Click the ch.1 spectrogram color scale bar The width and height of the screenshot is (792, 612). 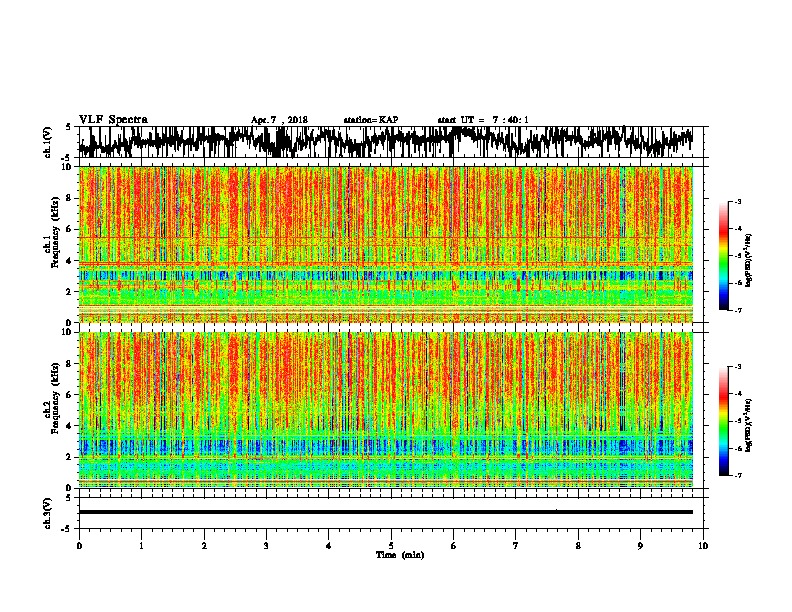[x=723, y=256]
